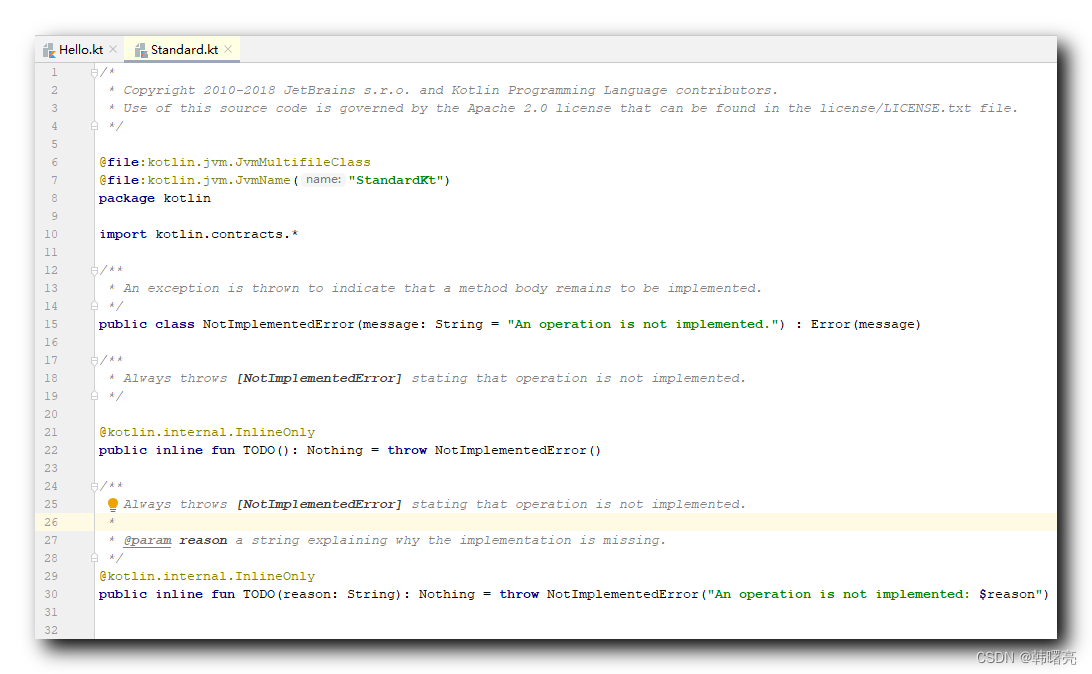Collapse fold end marker at line 14
Screen dimensions: 1092x674
94,306
